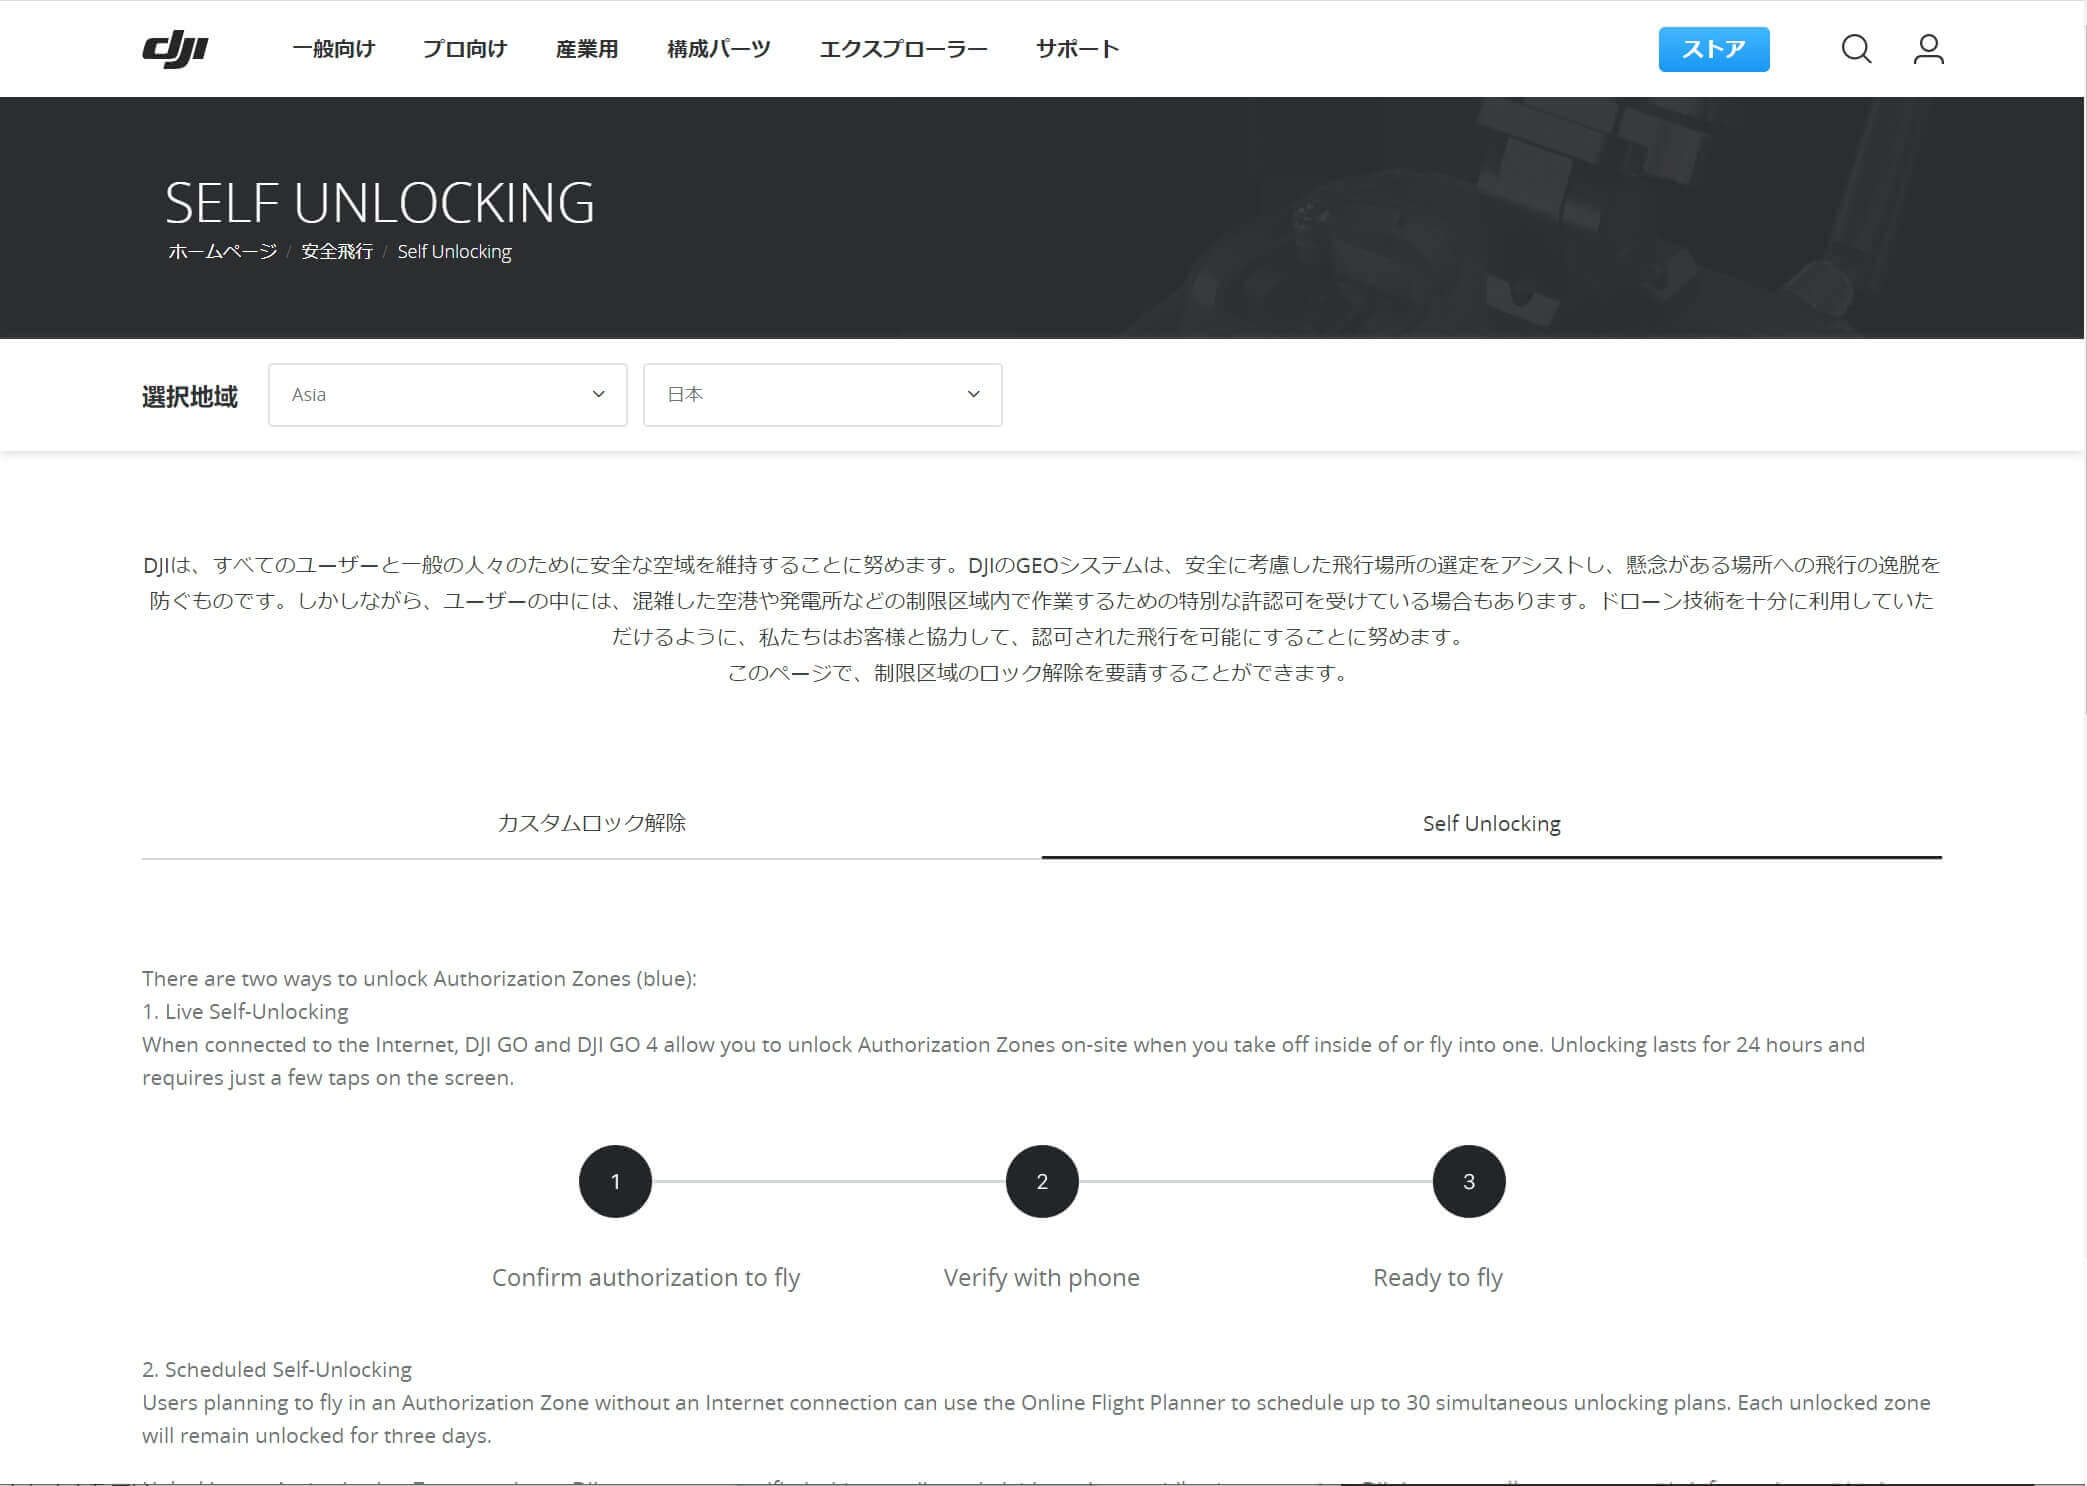This screenshot has height=1486, width=2087.
Task: Expand the Asia region dropdown
Action: click(x=448, y=395)
